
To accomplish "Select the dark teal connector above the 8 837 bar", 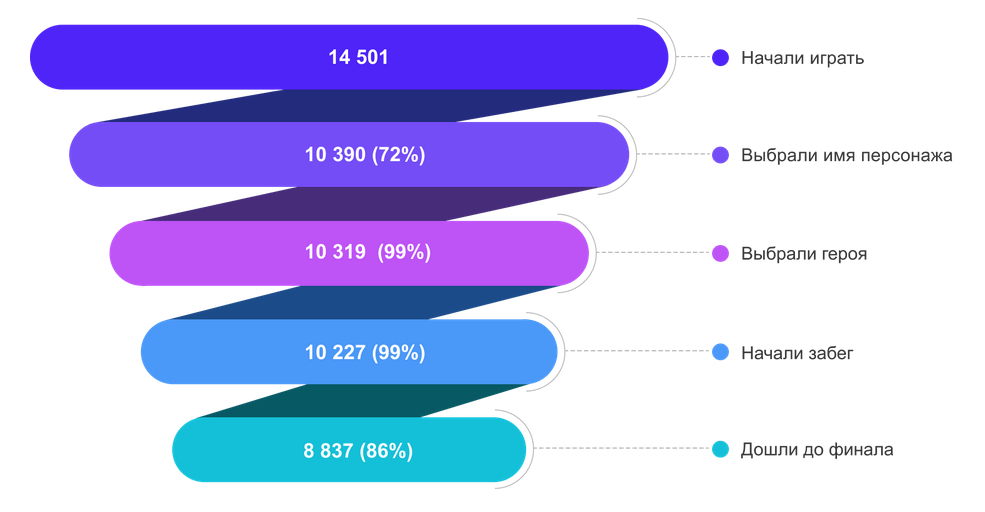I will coord(360,400).
